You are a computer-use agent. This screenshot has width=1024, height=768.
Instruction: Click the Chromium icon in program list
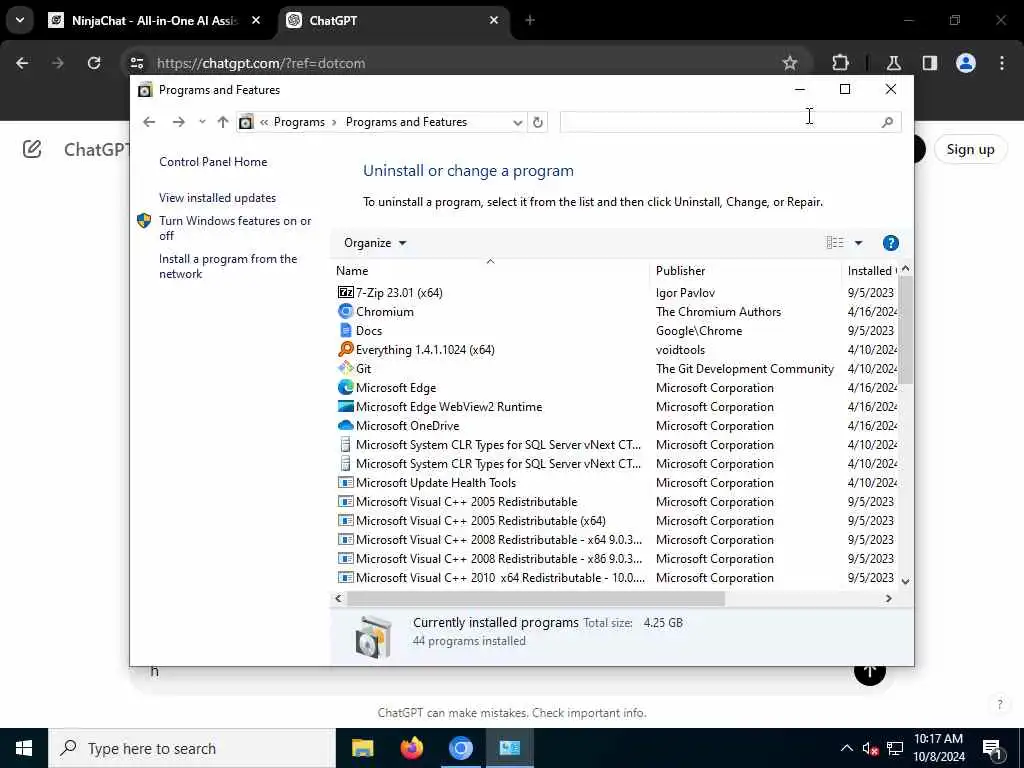click(x=345, y=312)
